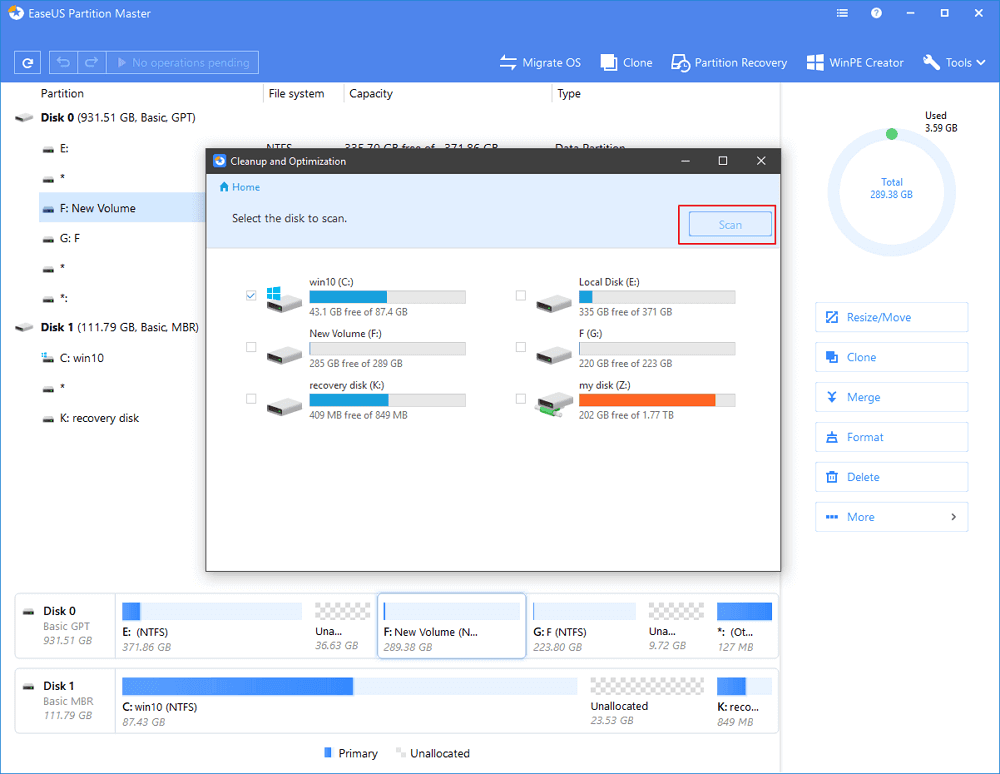Image resolution: width=1000 pixels, height=774 pixels.
Task: Click the F (G:) drive icon
Action: tap(554, 354)
